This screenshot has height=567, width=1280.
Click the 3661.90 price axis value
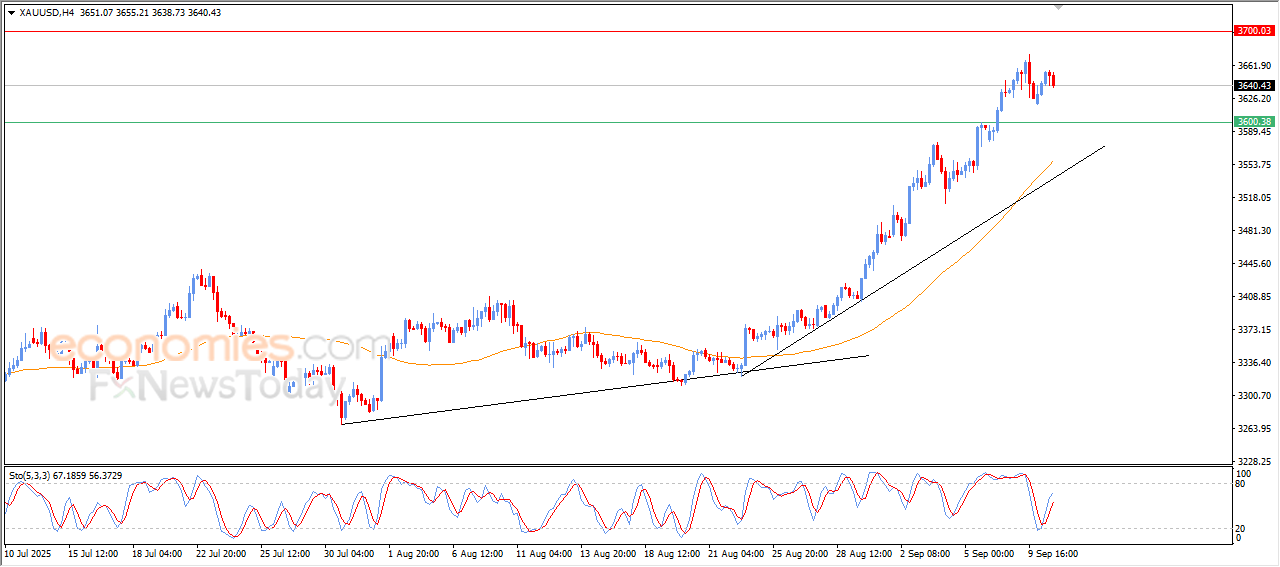(1254, 66)
